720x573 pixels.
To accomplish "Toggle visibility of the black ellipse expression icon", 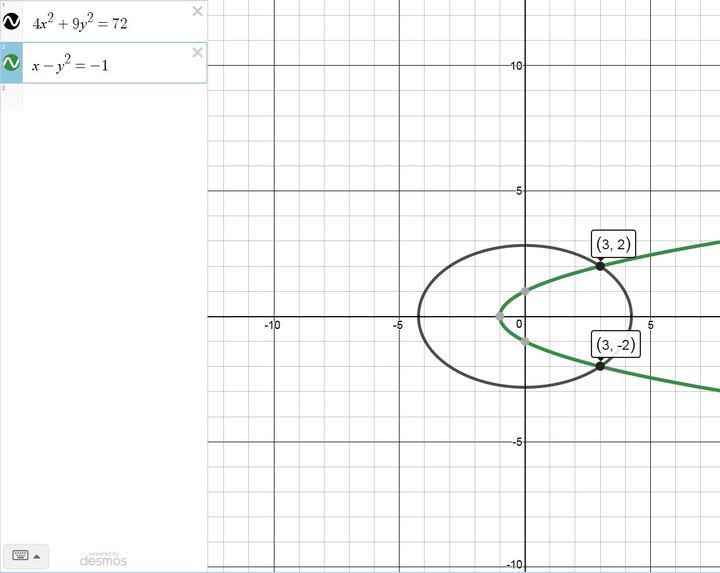I will coord(12,21).
